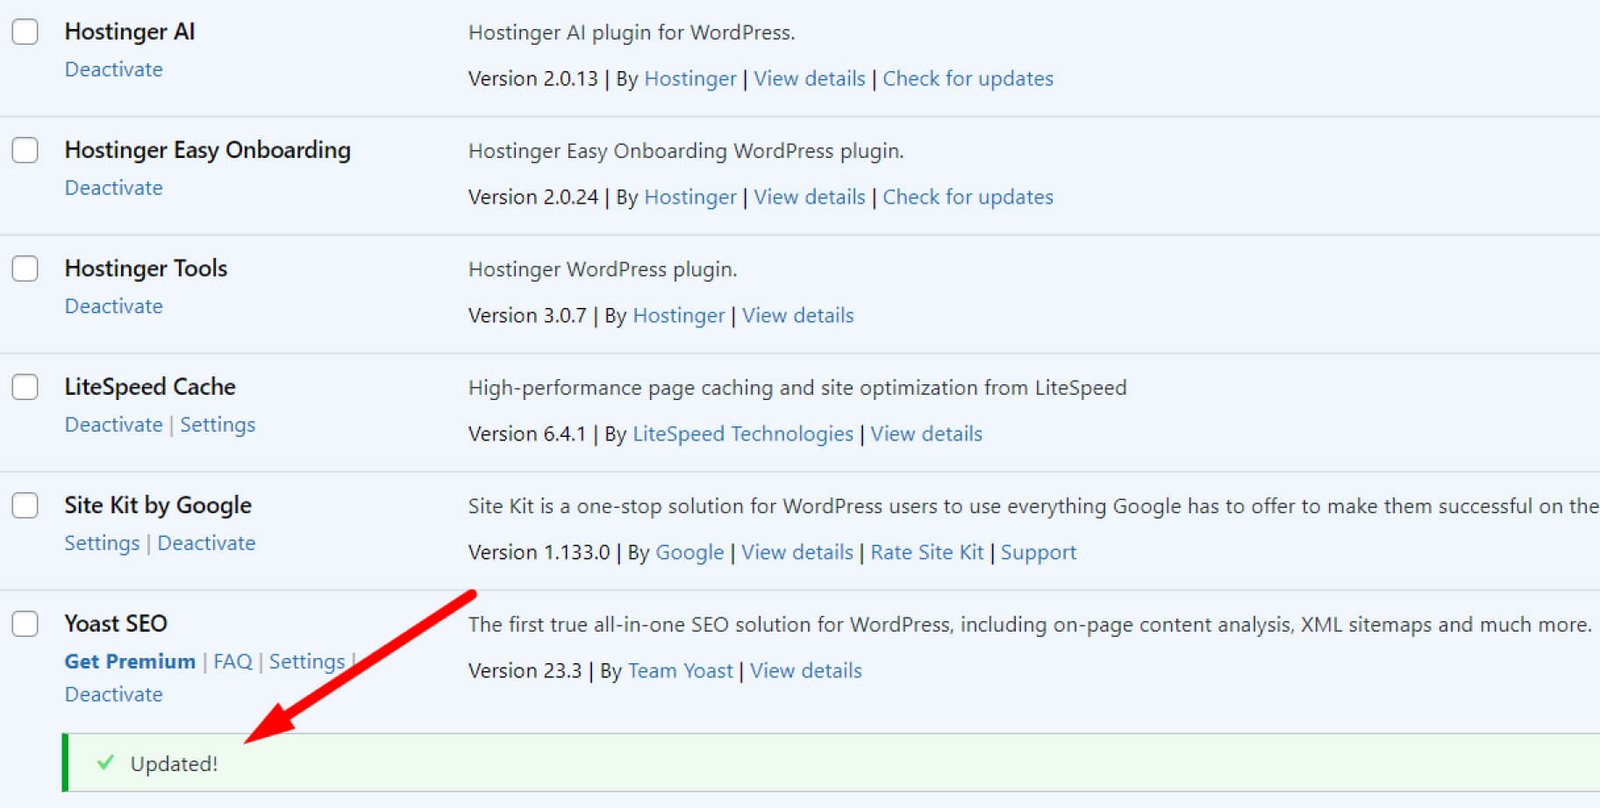View details of Hostinger Easy Onboarding
This screenshot has width=1600, height=808.
point(810,197)
